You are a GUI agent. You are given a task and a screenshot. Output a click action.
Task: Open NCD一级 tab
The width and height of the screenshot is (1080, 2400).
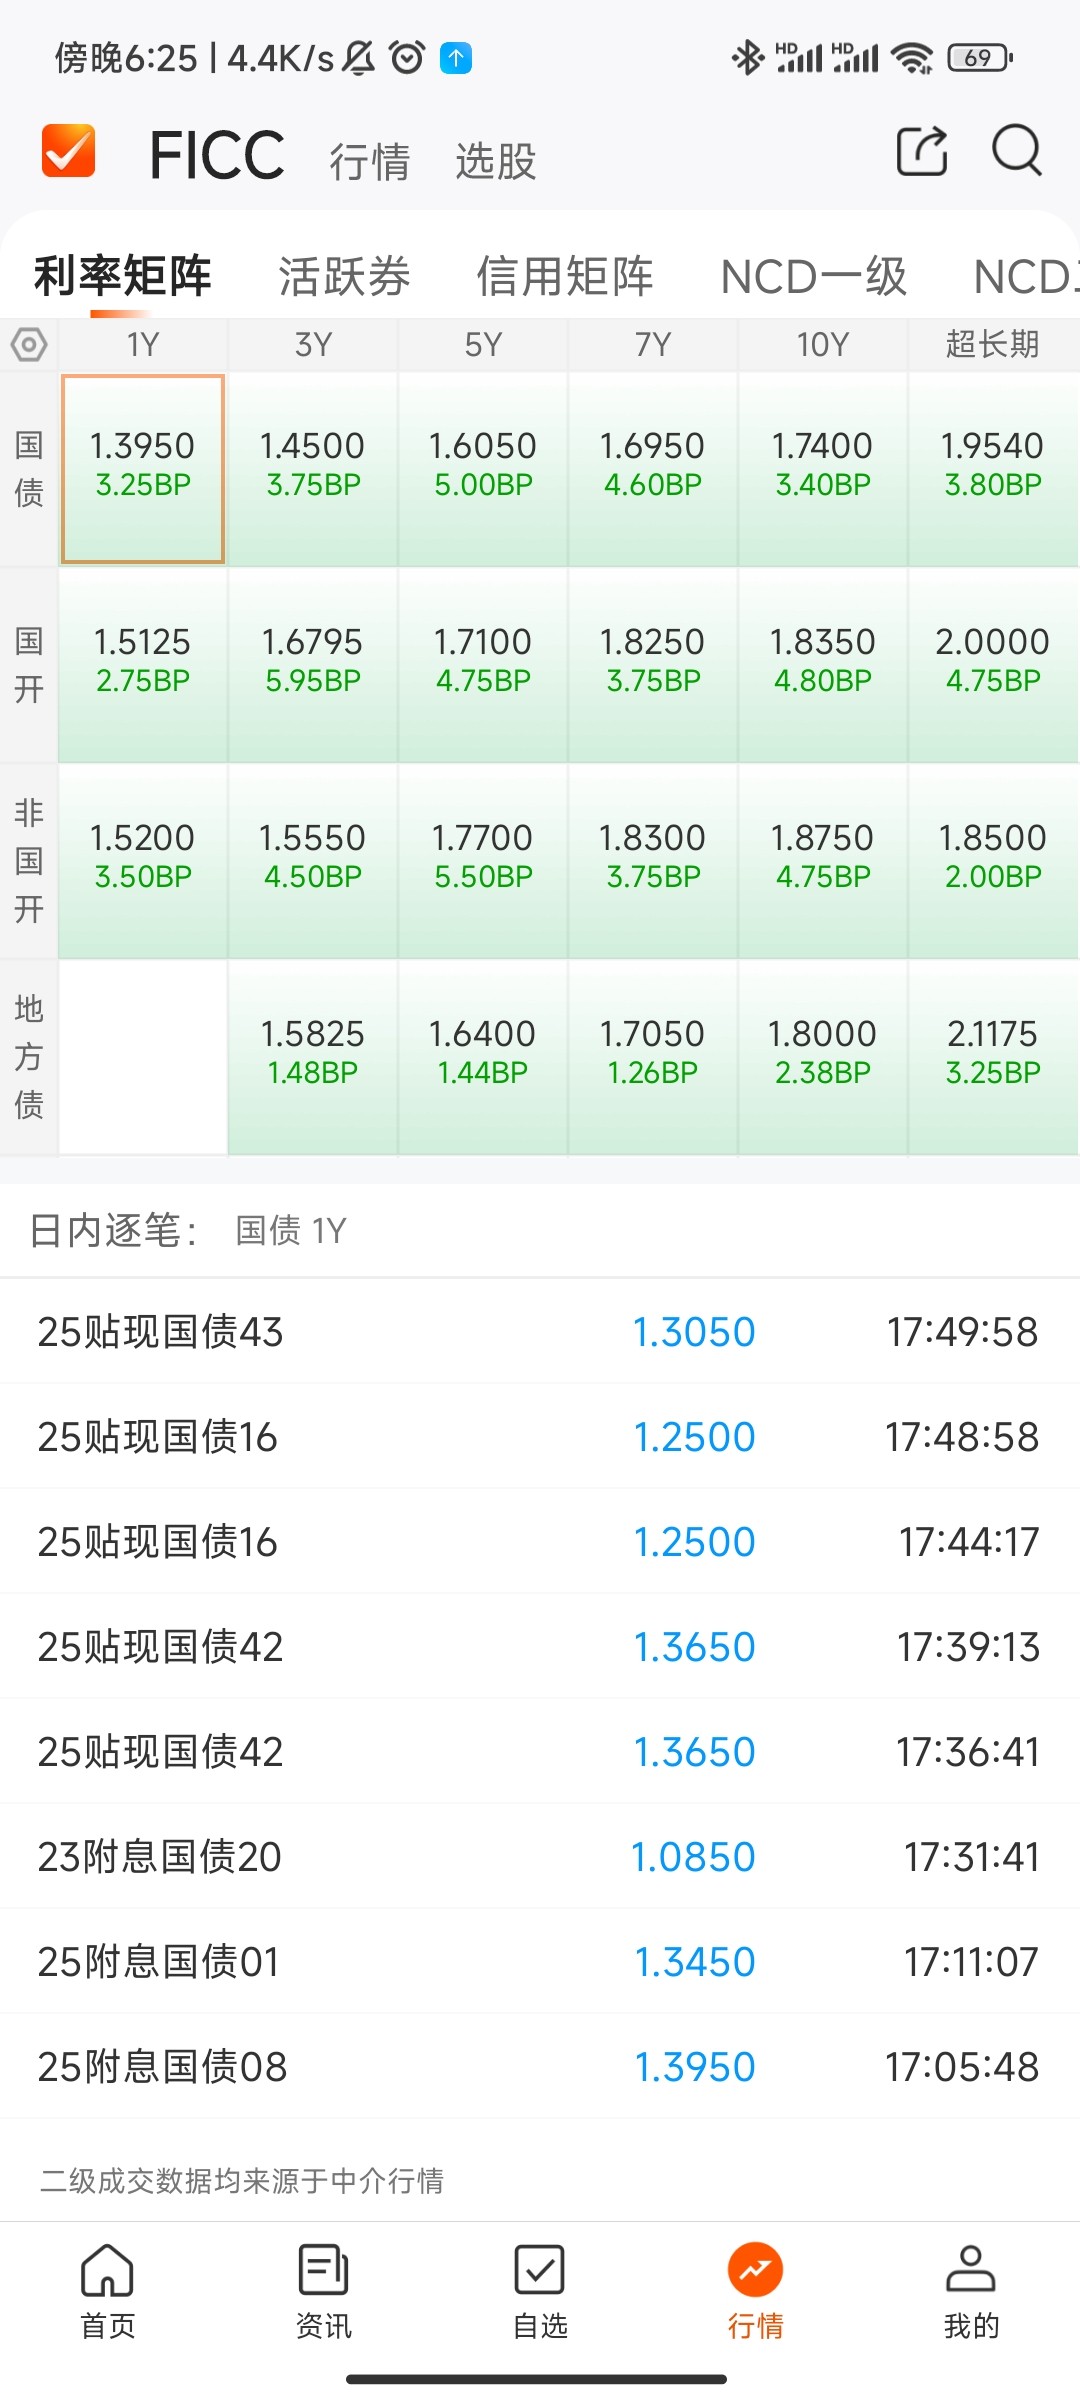[813, 276]
